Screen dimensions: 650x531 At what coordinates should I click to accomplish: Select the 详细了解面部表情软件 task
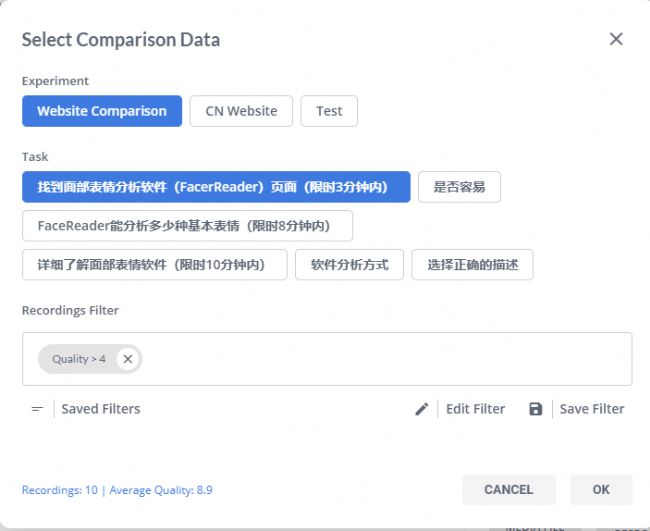(x=154, y=265)
